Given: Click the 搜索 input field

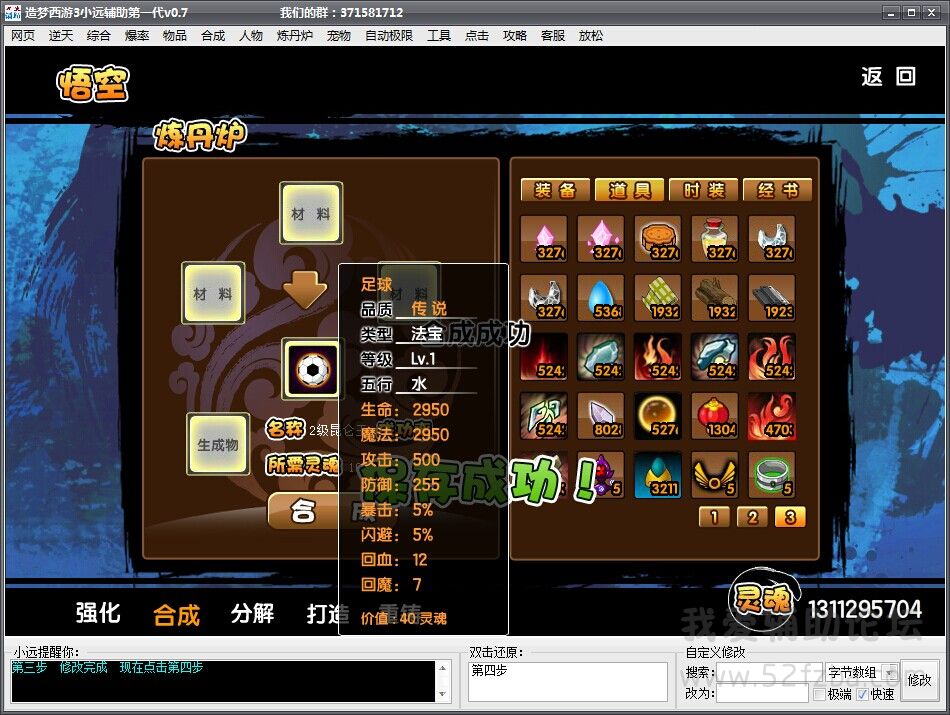Looking at the screenshot, I should [x=770, y=673].
